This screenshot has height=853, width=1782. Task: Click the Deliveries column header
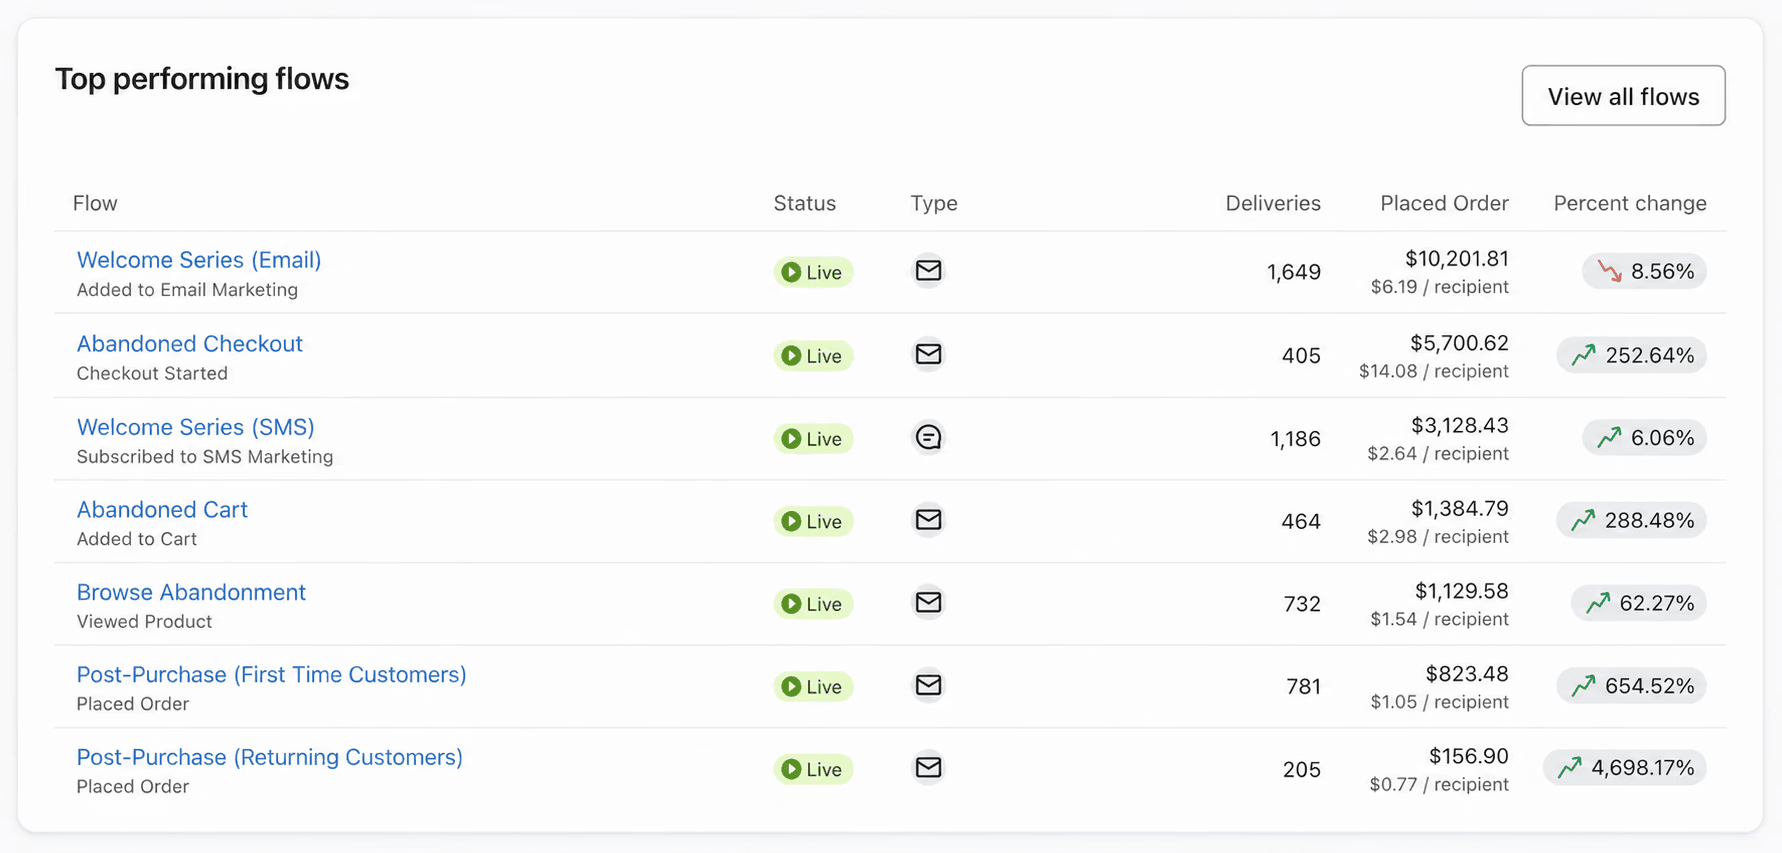(x=1273, y=203)
